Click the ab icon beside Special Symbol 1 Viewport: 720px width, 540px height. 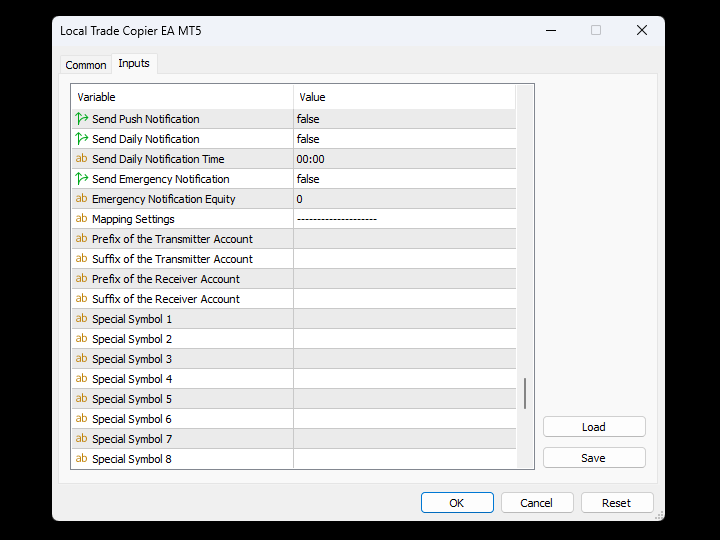click(x=81, y=319)
